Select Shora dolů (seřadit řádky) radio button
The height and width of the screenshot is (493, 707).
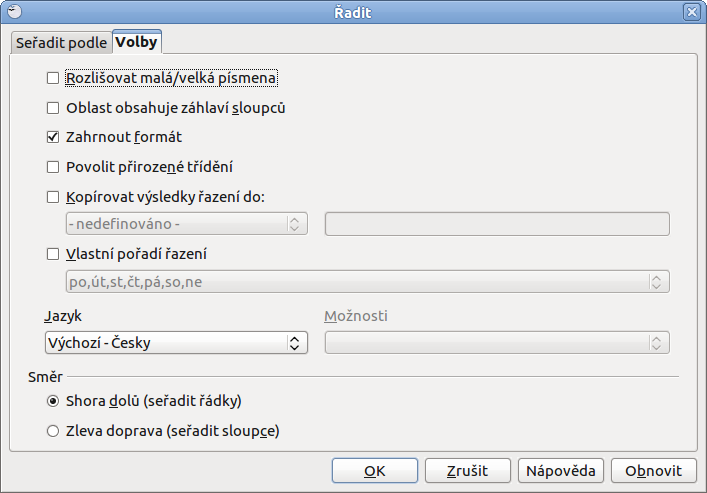(53, 401)
